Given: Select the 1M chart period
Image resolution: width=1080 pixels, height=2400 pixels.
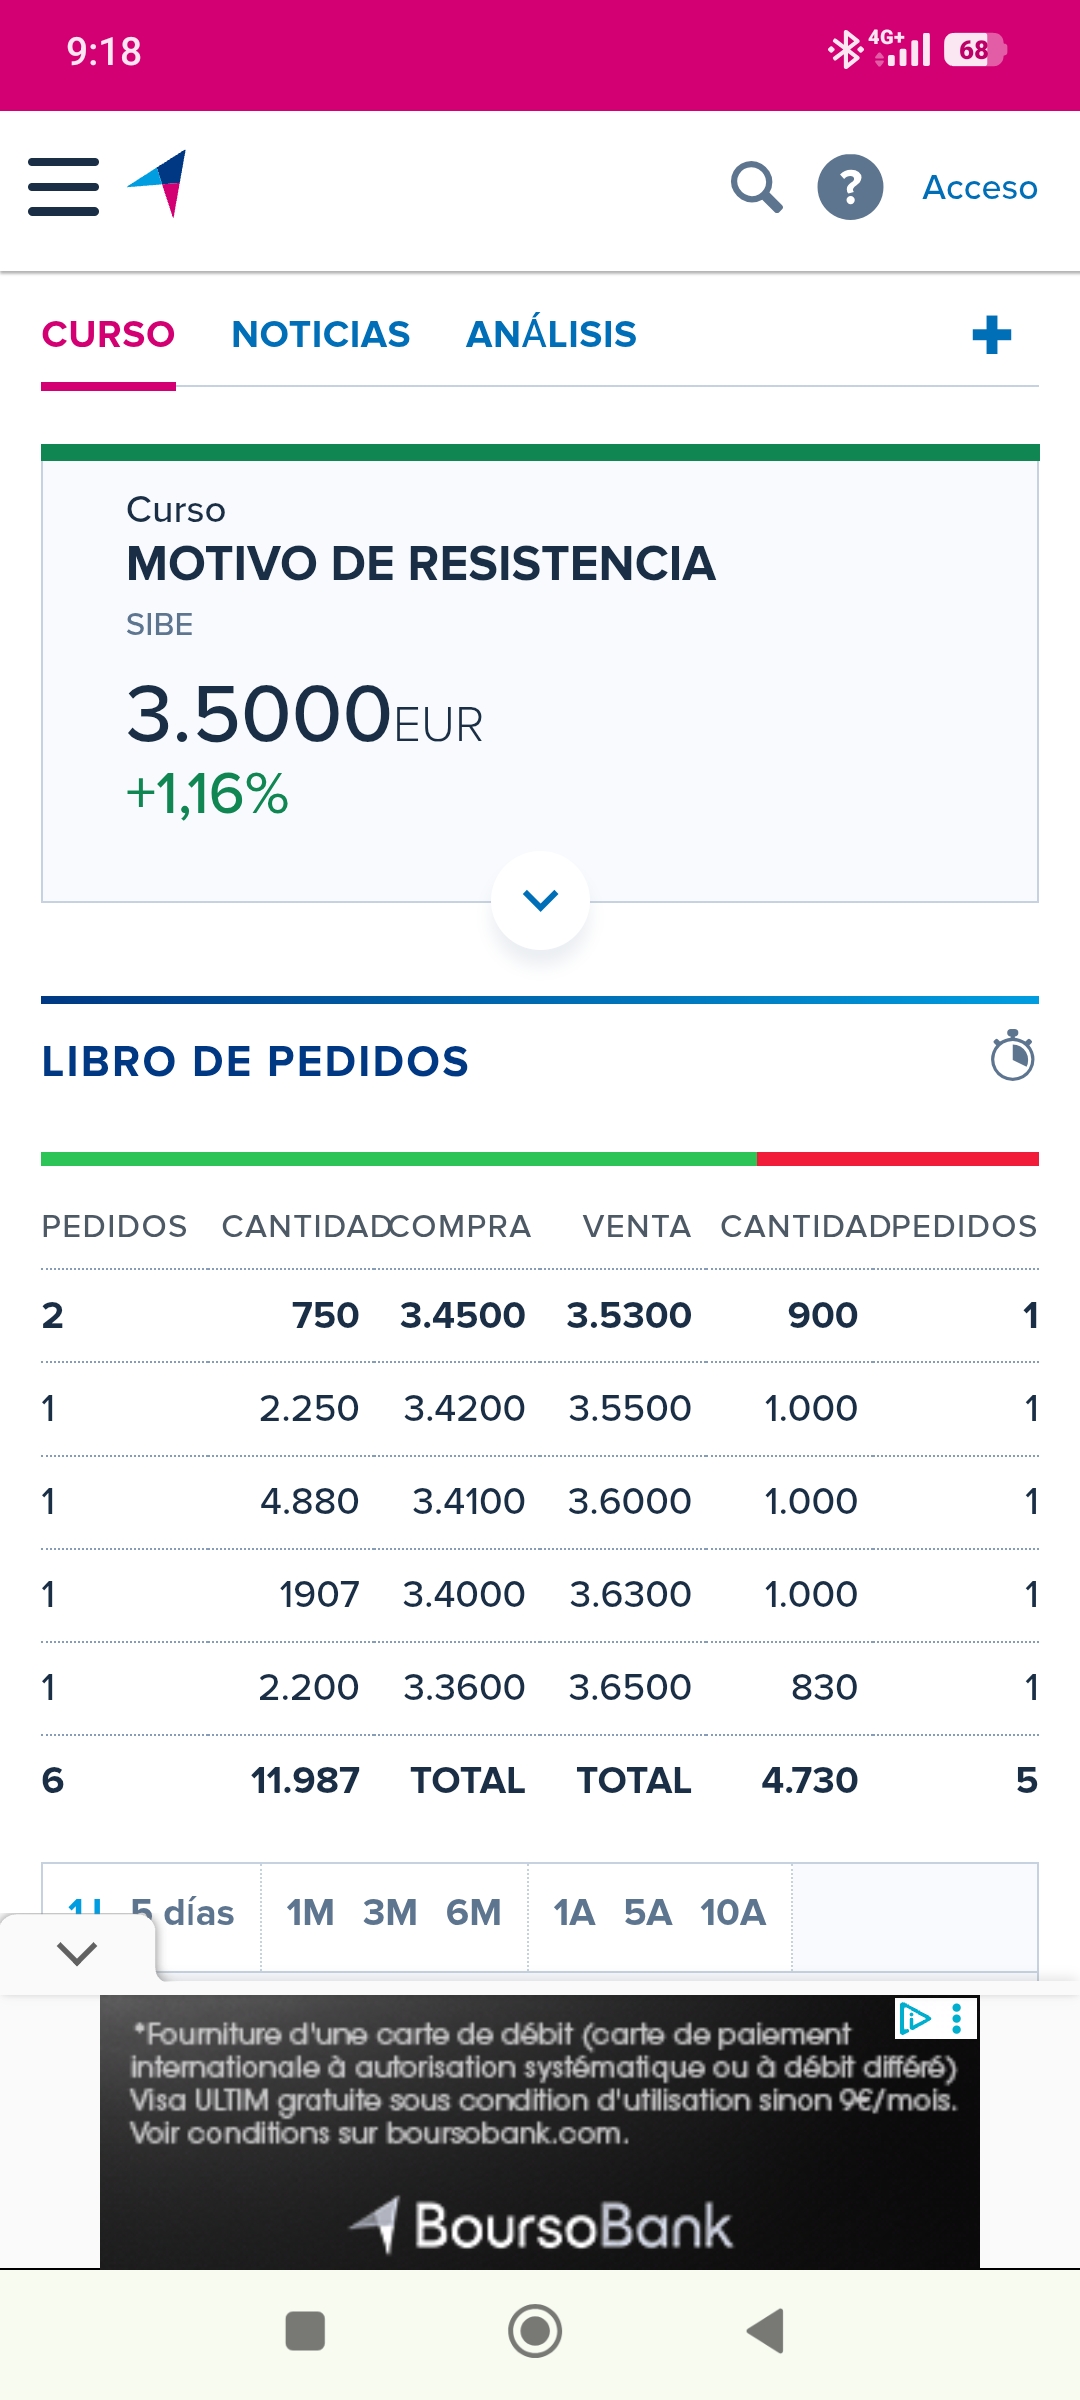Looking at the screenshot, I should pyautogui.click(x=310, y=1912).
